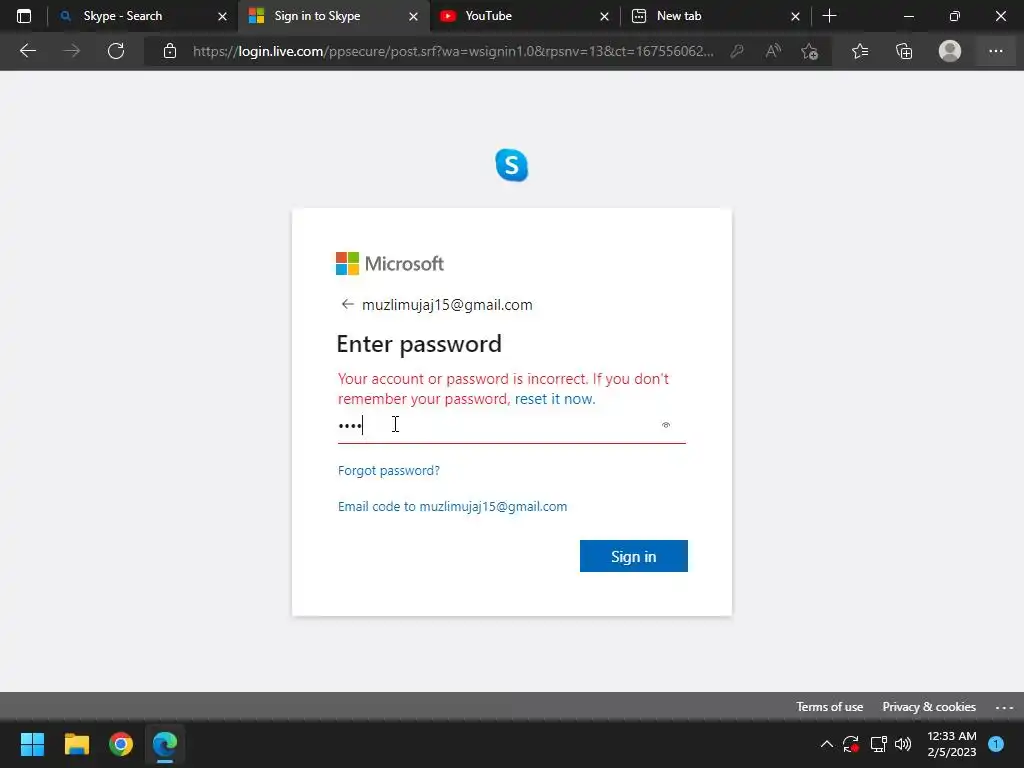Image resolution: width=1024 pixels, height=768 pixels.
Task: Open the Collections icon
Action: (904, 51)
